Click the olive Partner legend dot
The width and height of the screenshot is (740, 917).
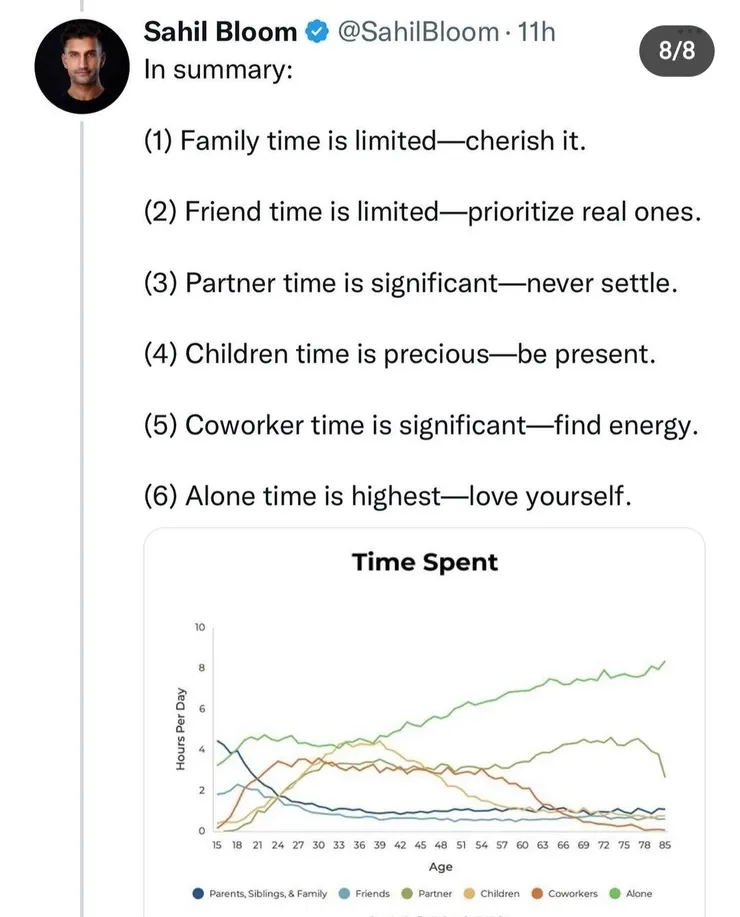[409, 893]
